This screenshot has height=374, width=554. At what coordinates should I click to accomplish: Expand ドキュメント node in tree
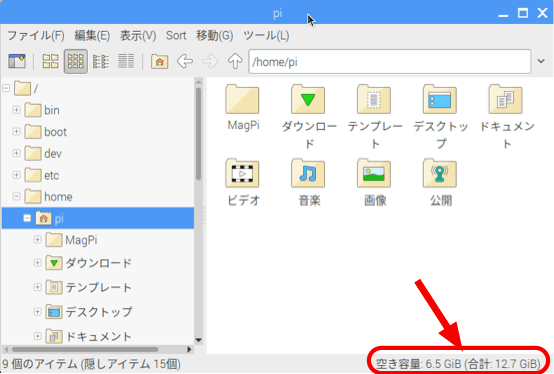[37, 336]
